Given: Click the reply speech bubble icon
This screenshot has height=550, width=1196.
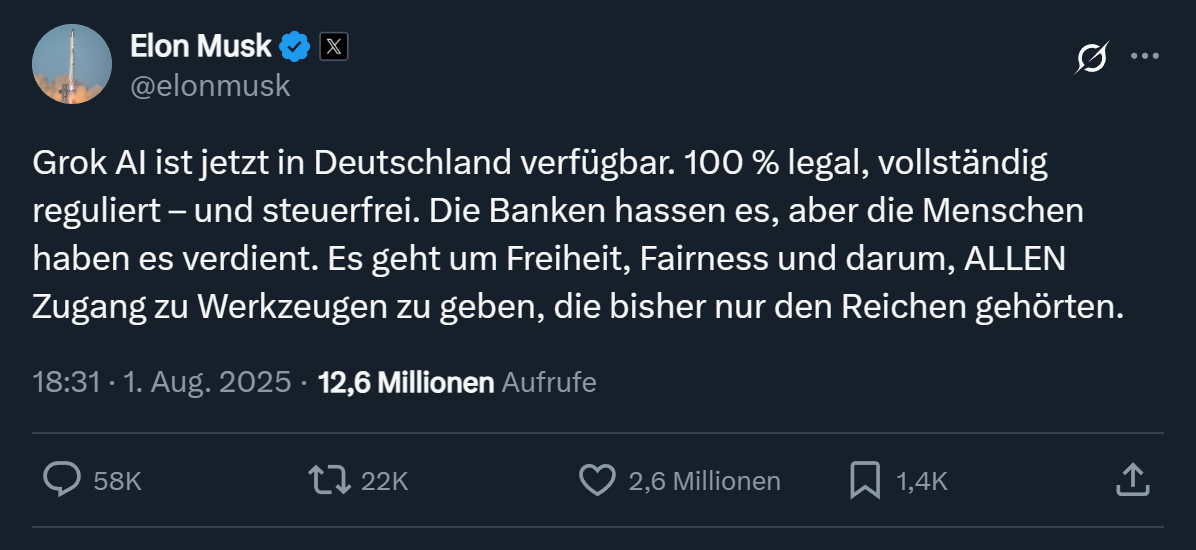Looking at the screenshot, I should 62,480.
